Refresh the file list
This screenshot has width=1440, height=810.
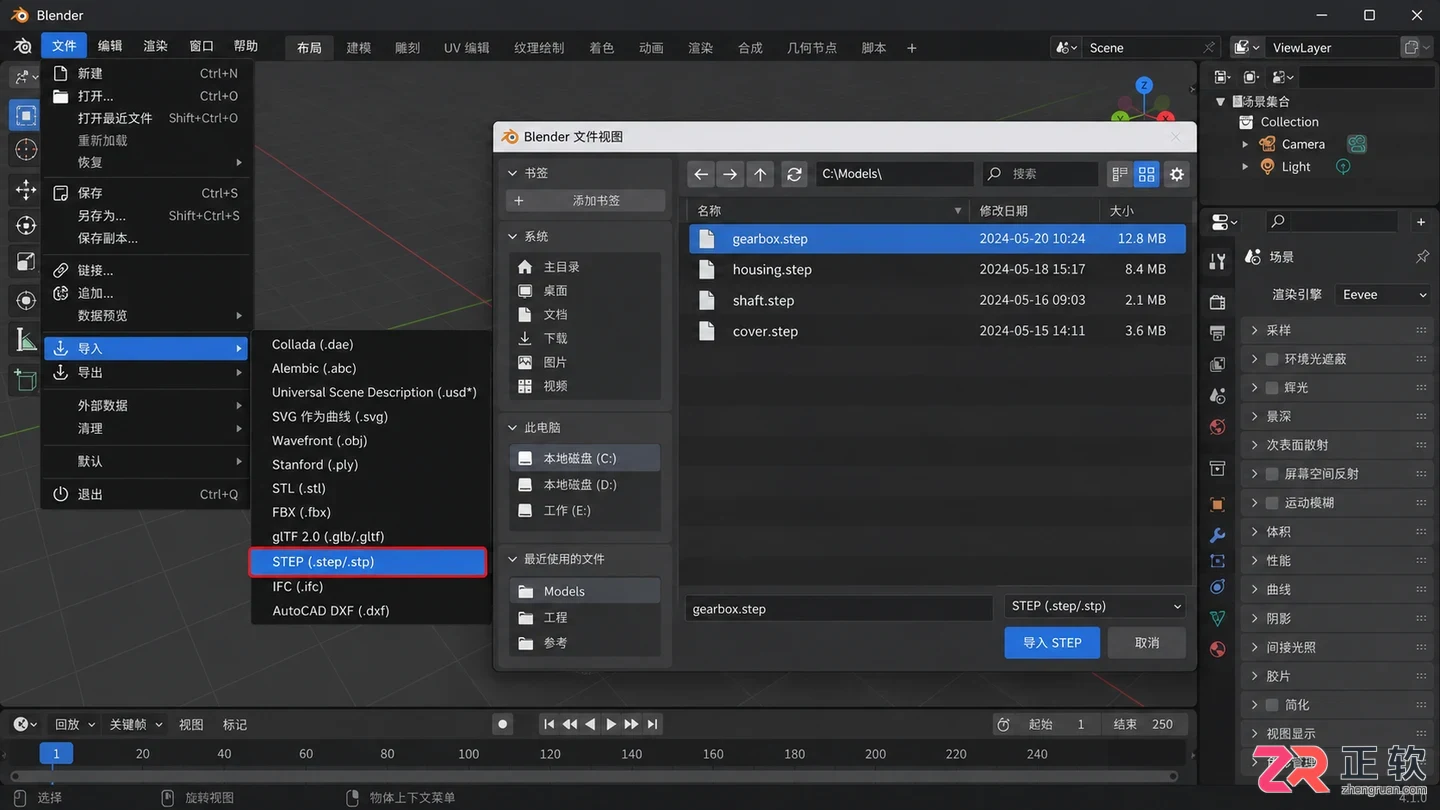[794, 174]
